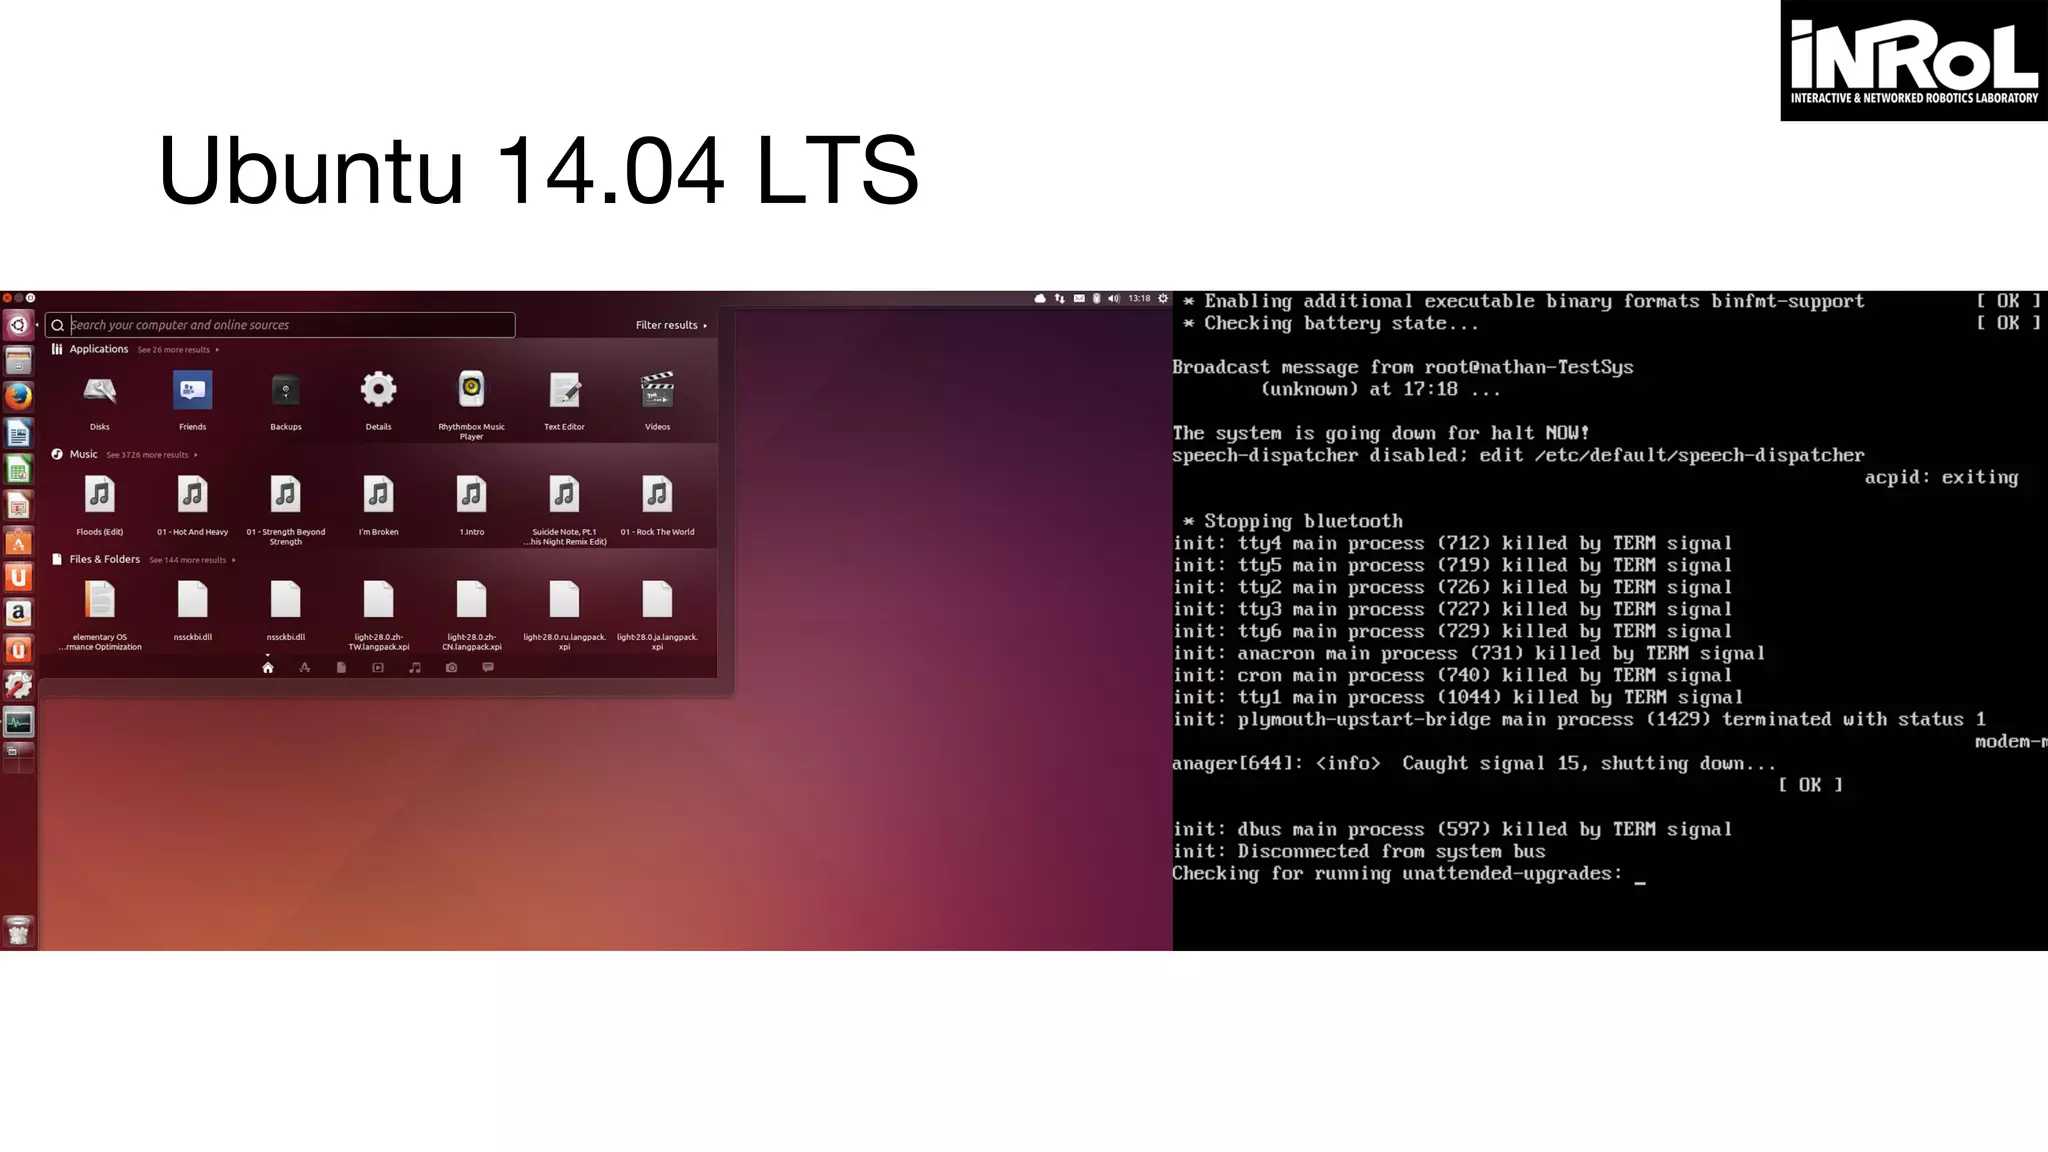The image size is (2048, 1152).
Task: Open LibreOffice Calc in the launcher
Action: pyautogui.click(x=18, y=469)
